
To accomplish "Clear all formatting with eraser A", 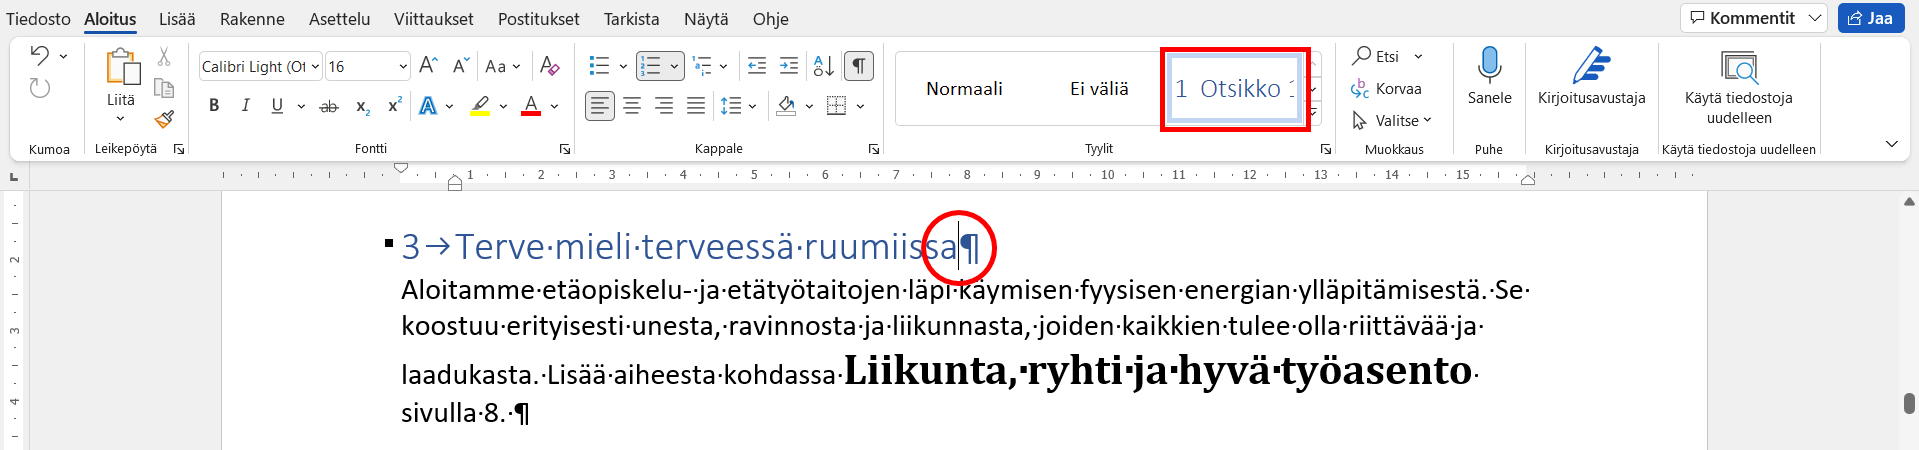I will click(x=549, y=66).
